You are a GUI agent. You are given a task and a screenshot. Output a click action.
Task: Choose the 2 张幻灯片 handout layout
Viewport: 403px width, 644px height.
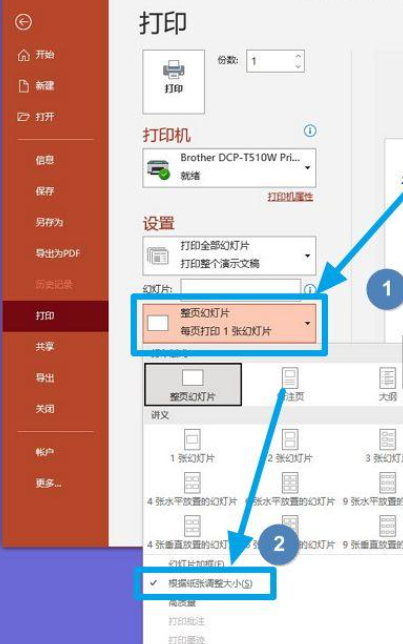pyautogui.click(x=290, y=446)
